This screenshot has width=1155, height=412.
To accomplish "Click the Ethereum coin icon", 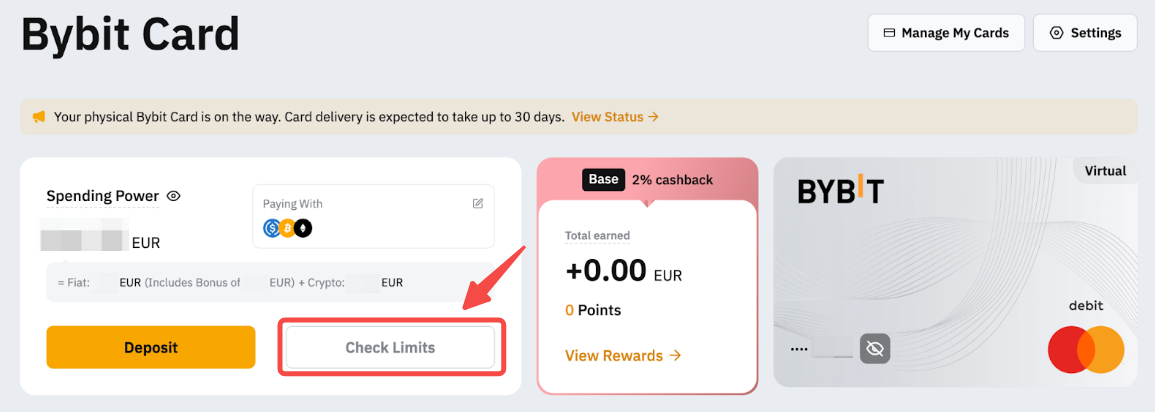I will pos(302,228).
